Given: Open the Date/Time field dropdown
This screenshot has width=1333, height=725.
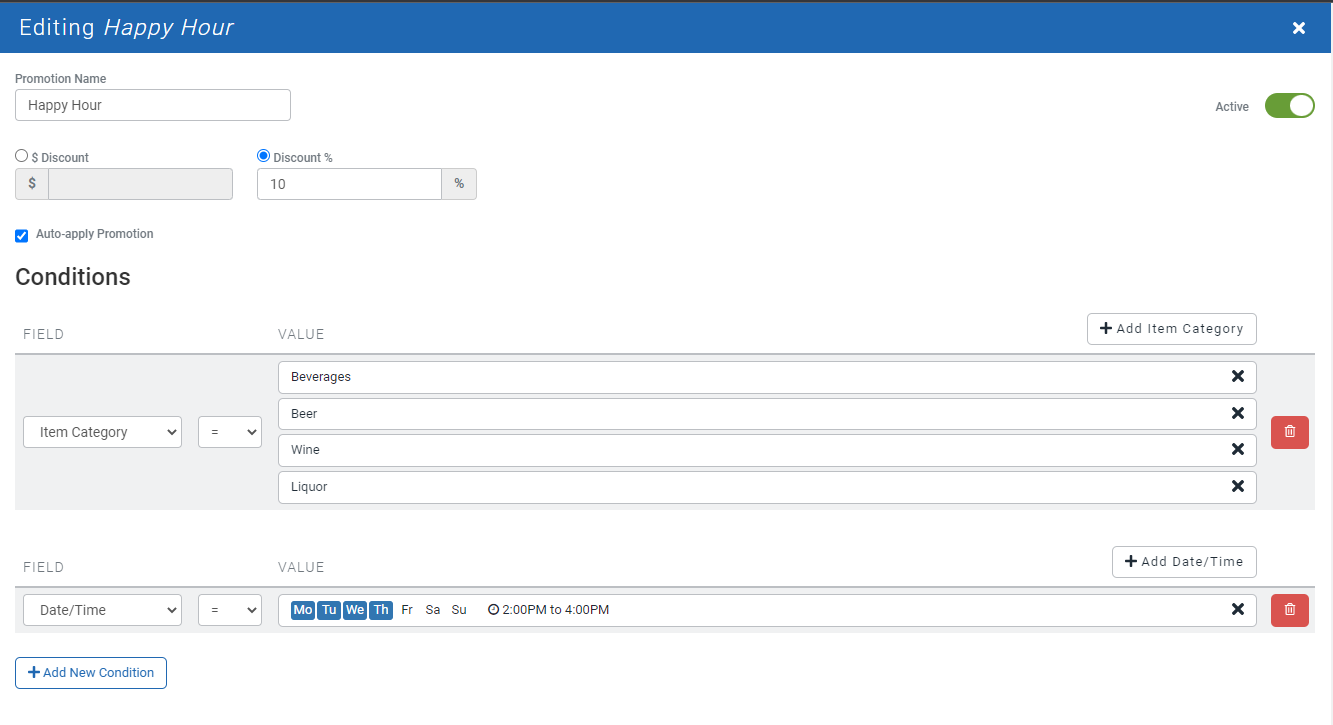Looking at the screenshot, I should click(102, 610).
